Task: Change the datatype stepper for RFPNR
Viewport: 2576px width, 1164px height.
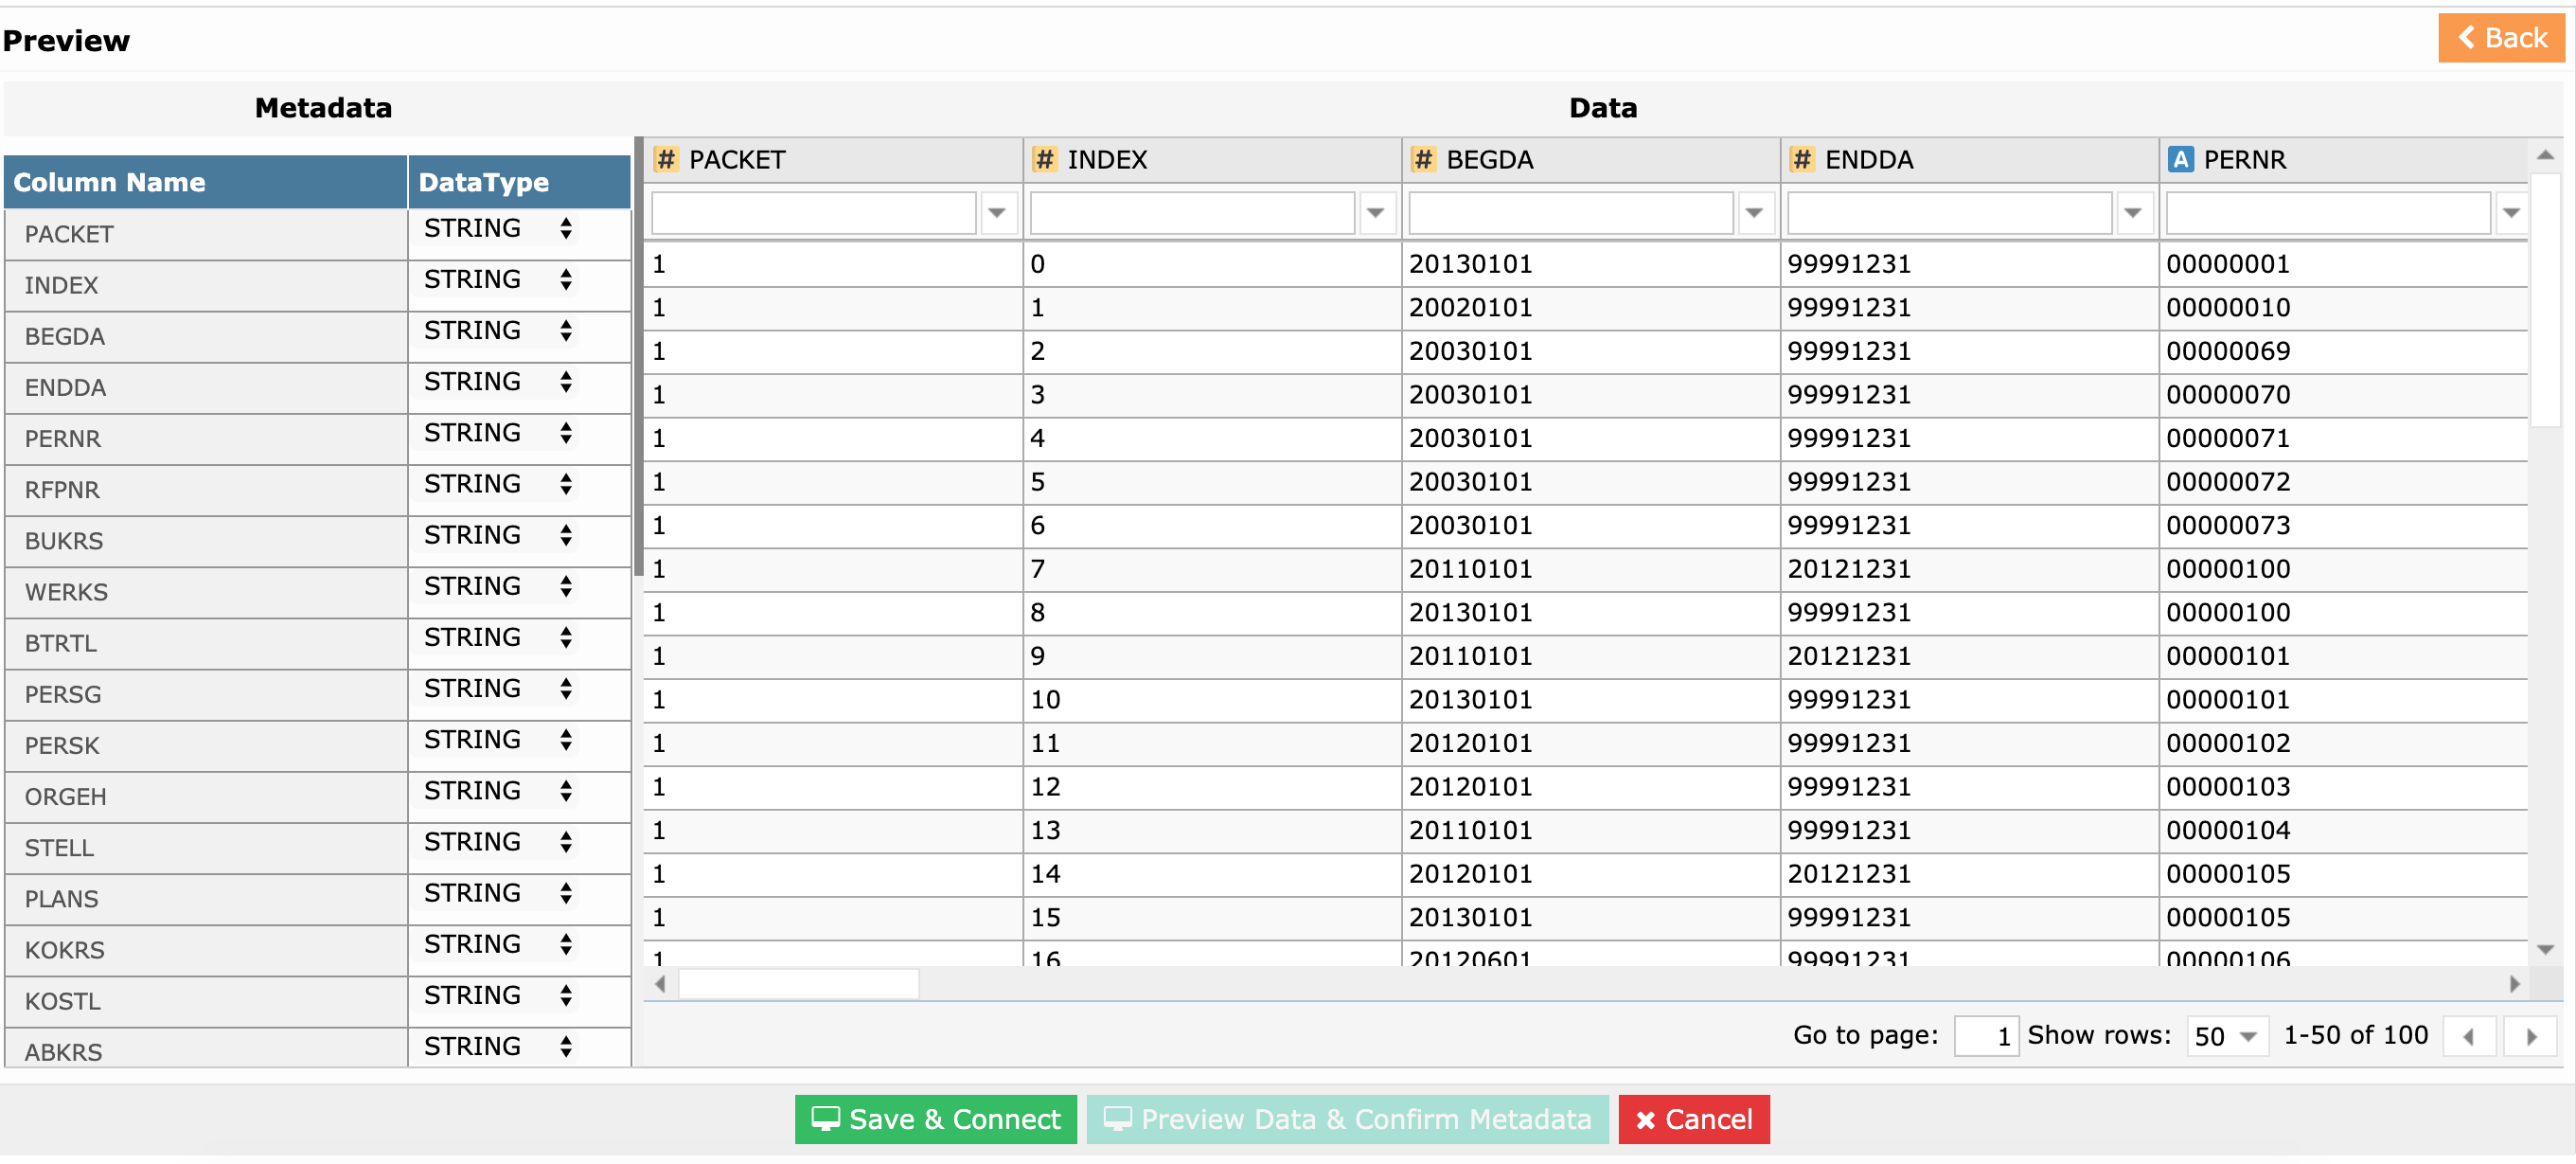Action: pyautogui.click(x=566, y=484)
